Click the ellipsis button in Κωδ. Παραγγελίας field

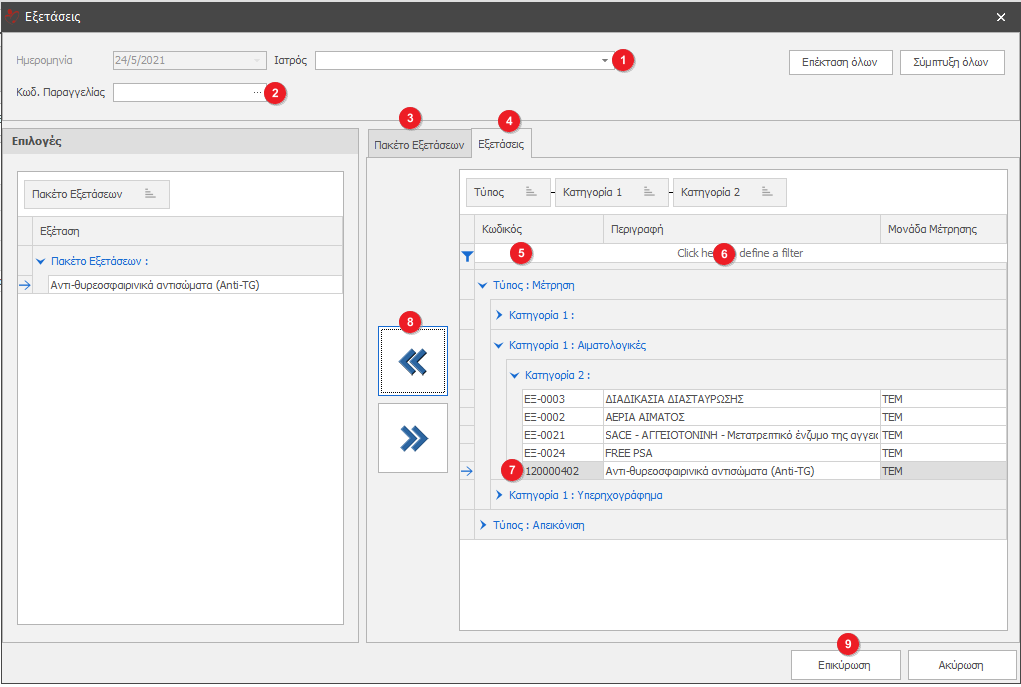tap(257, 93)
